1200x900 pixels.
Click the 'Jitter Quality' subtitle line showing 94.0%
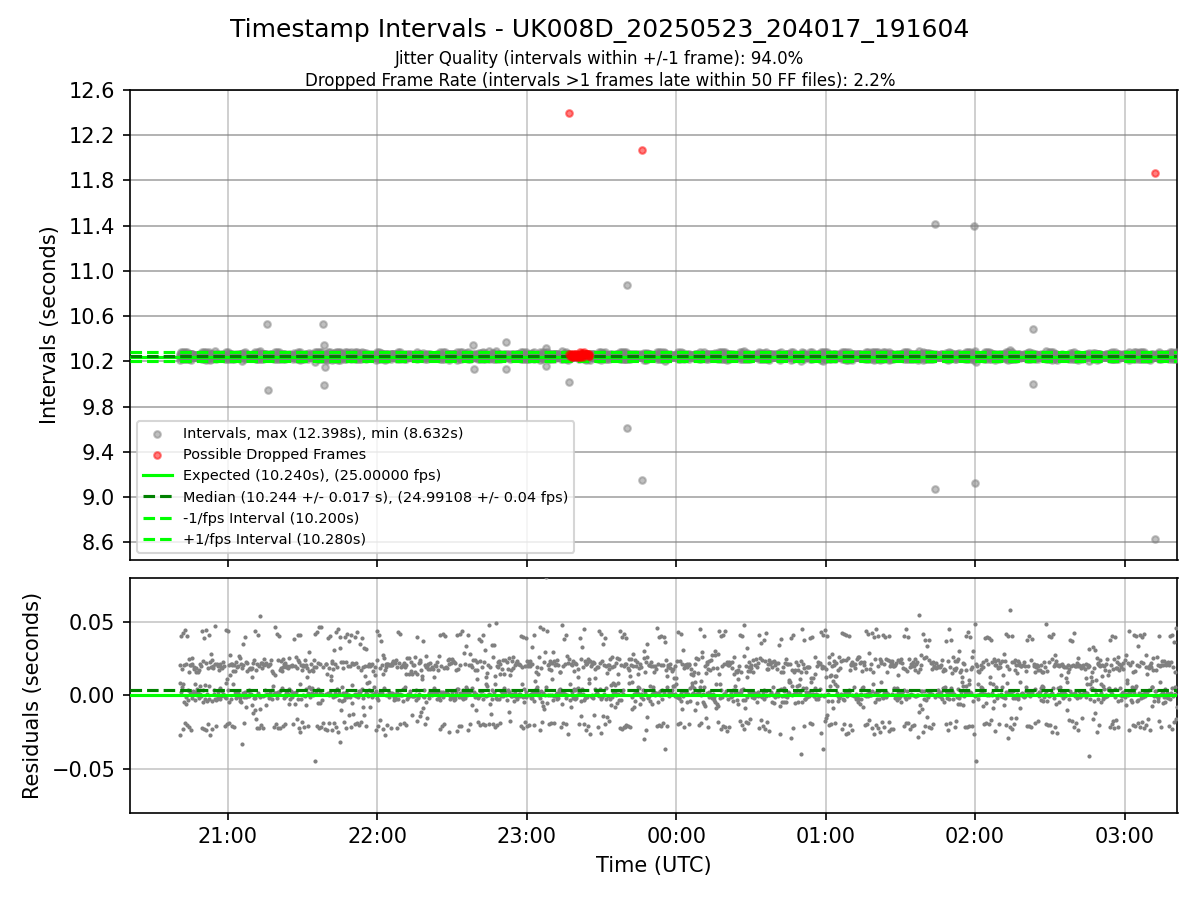click(599, 58)
